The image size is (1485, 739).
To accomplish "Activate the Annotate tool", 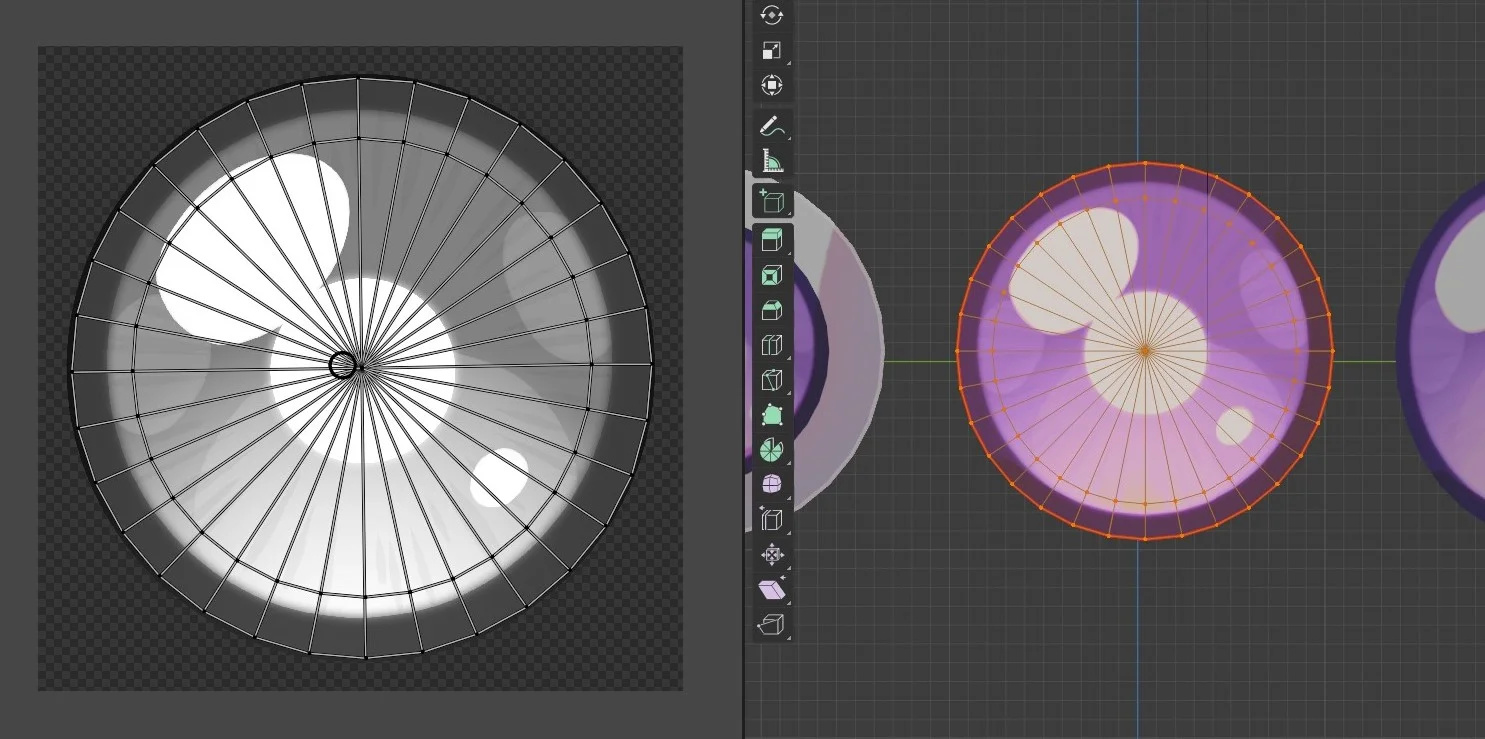I will pyautogui.click(x=770, y=125).
